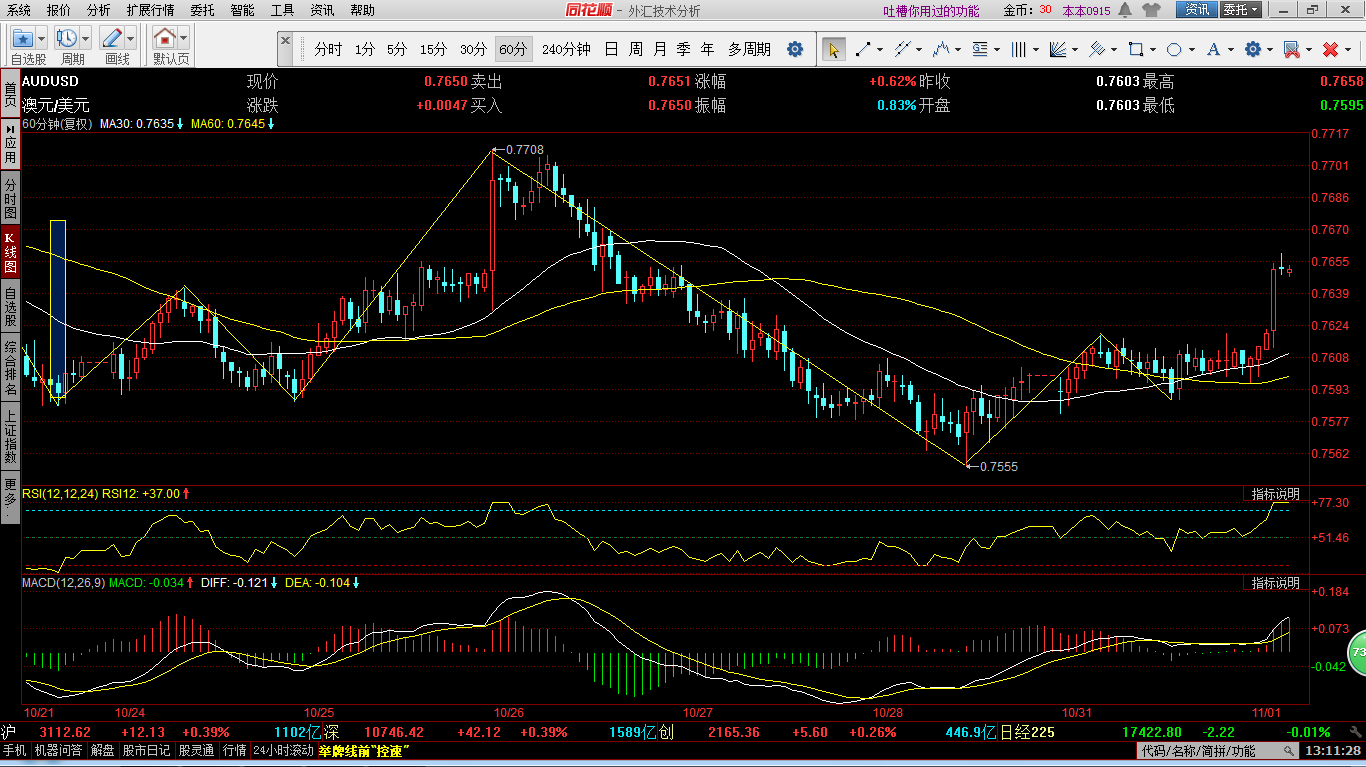This screenshot has width=1366, height=767.
Task: Click 机器问答 in bottom bar
Action: pos(59,750)
